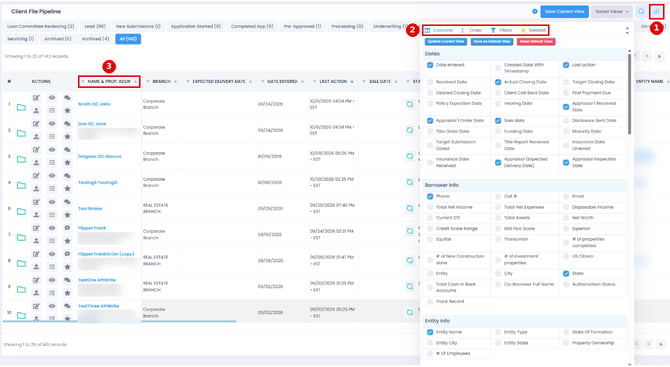This screenshot has height=367, width=670.
Task: Click the columns panel vertical scrollbar
Action: coord(629,94)
